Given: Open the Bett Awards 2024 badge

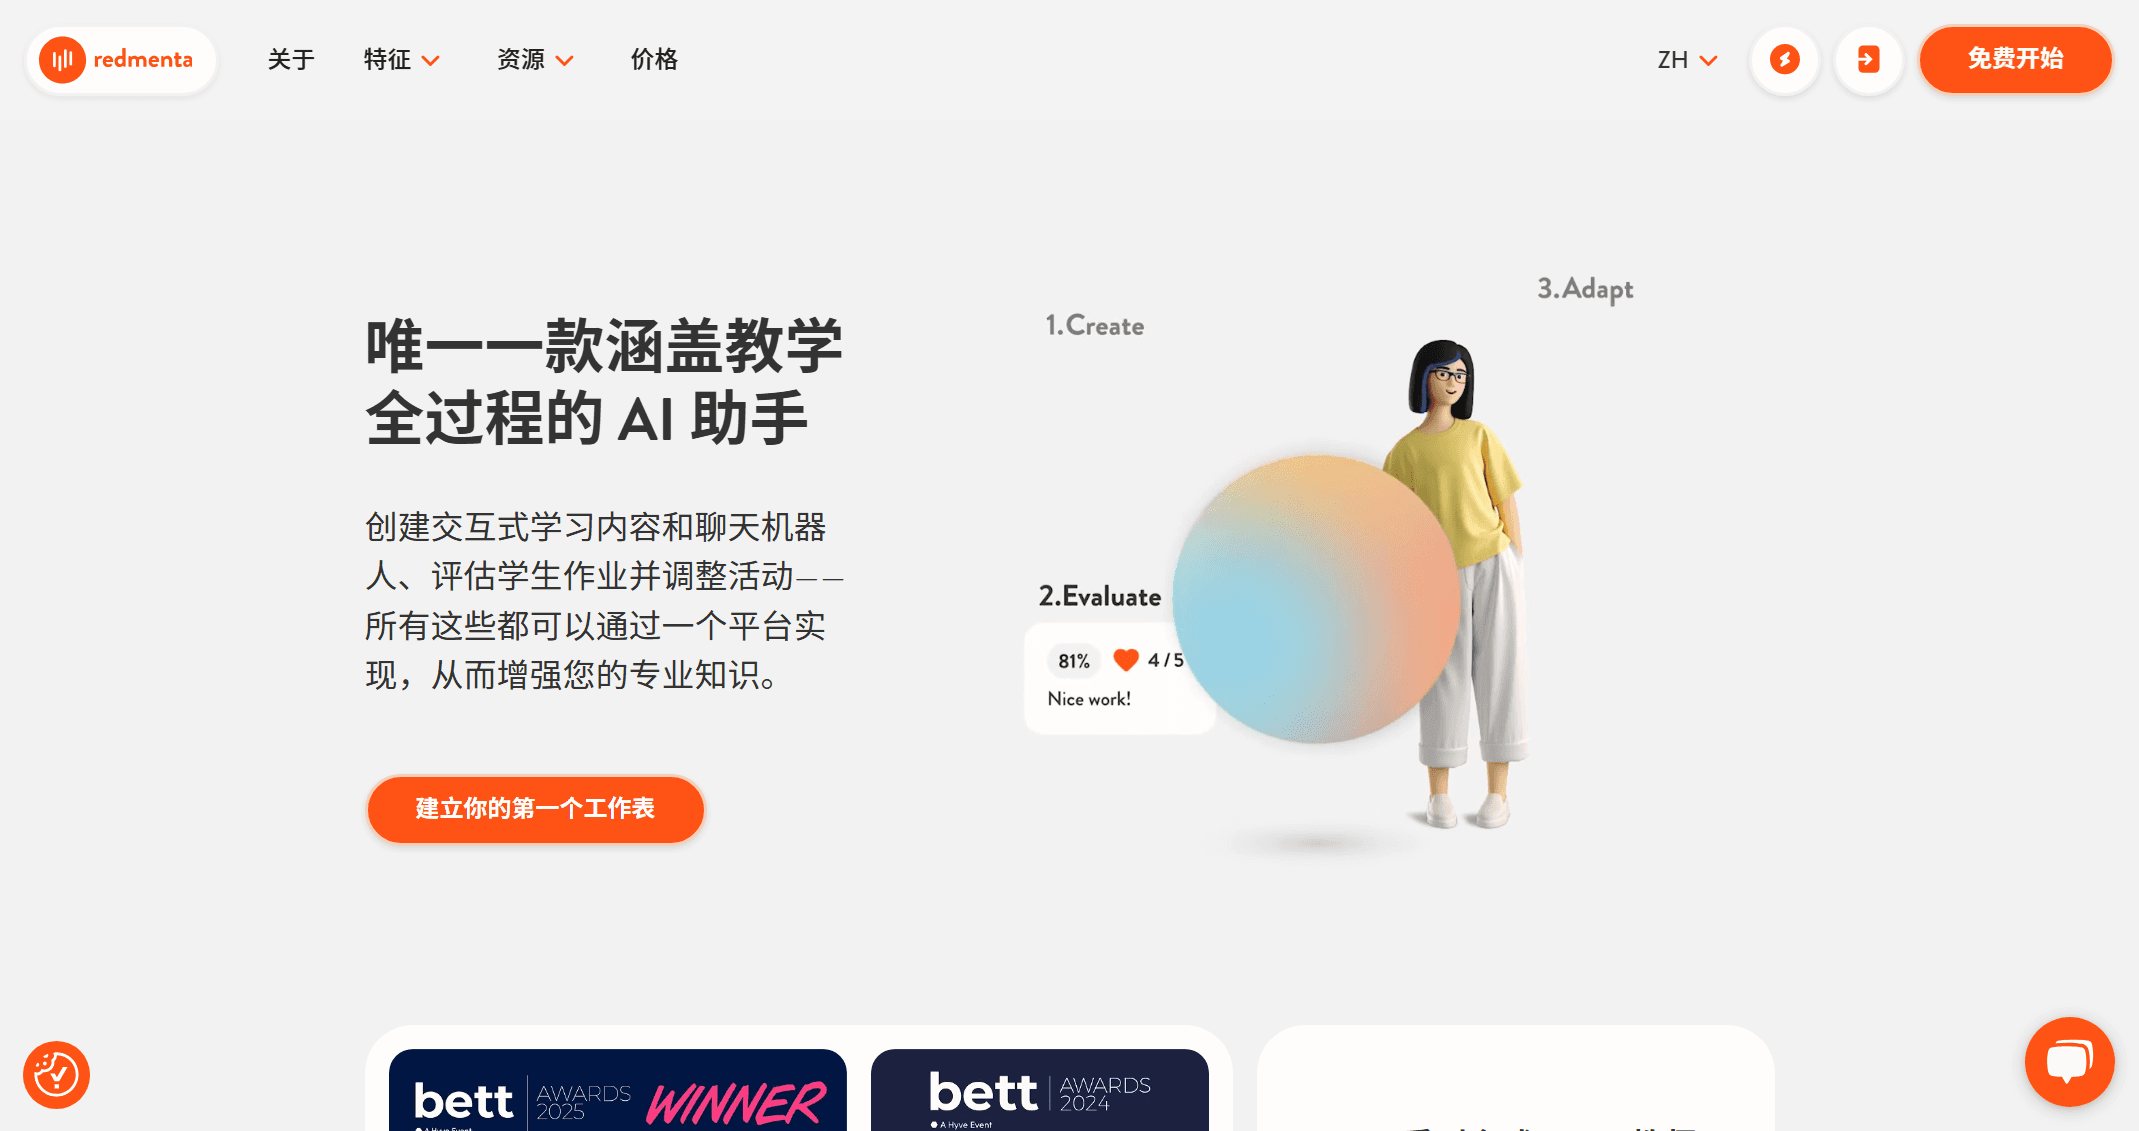Looking at the screenshot, I should [x=1040, y=1092].
